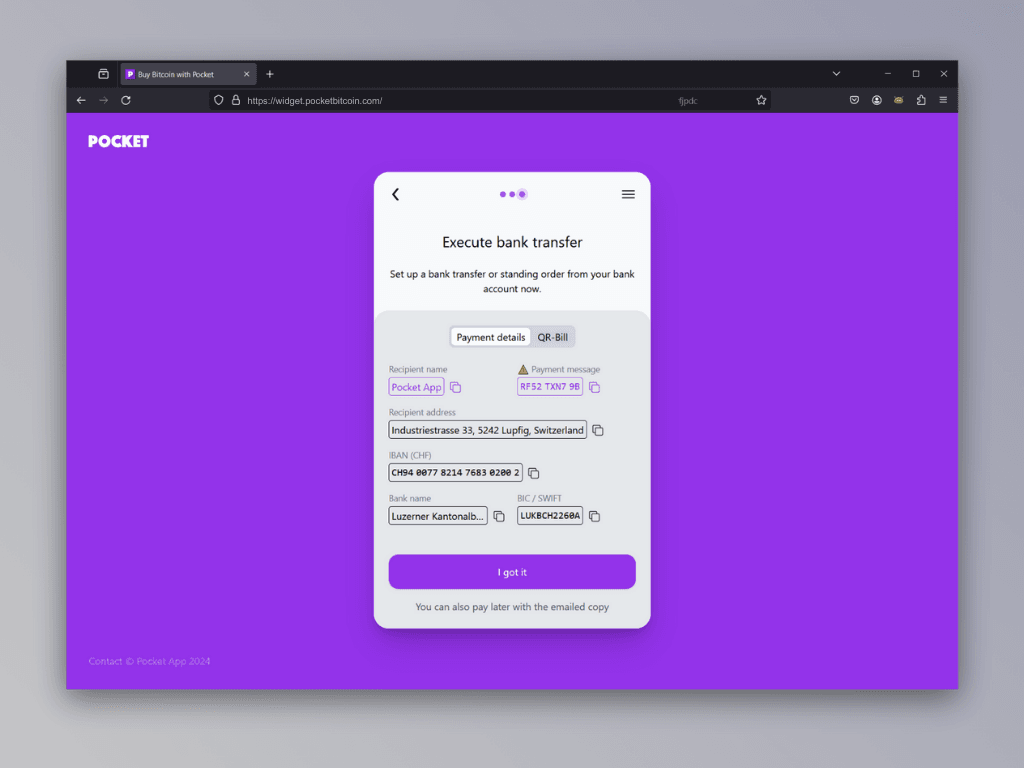This screenshot has height=768, width=1024.
Task: Copy the recipient name Pocket App
Action: [x=456, y=387]
